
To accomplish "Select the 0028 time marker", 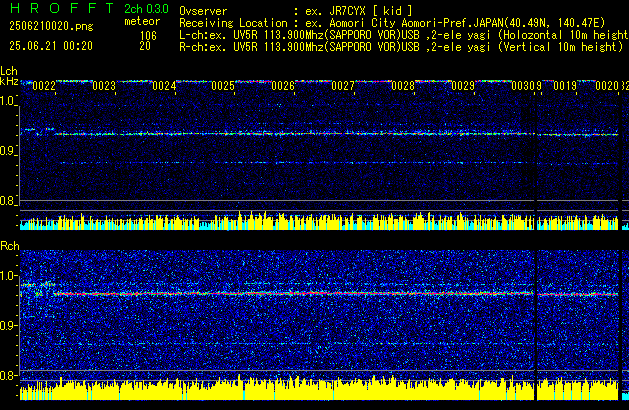I will click(403, 86).
